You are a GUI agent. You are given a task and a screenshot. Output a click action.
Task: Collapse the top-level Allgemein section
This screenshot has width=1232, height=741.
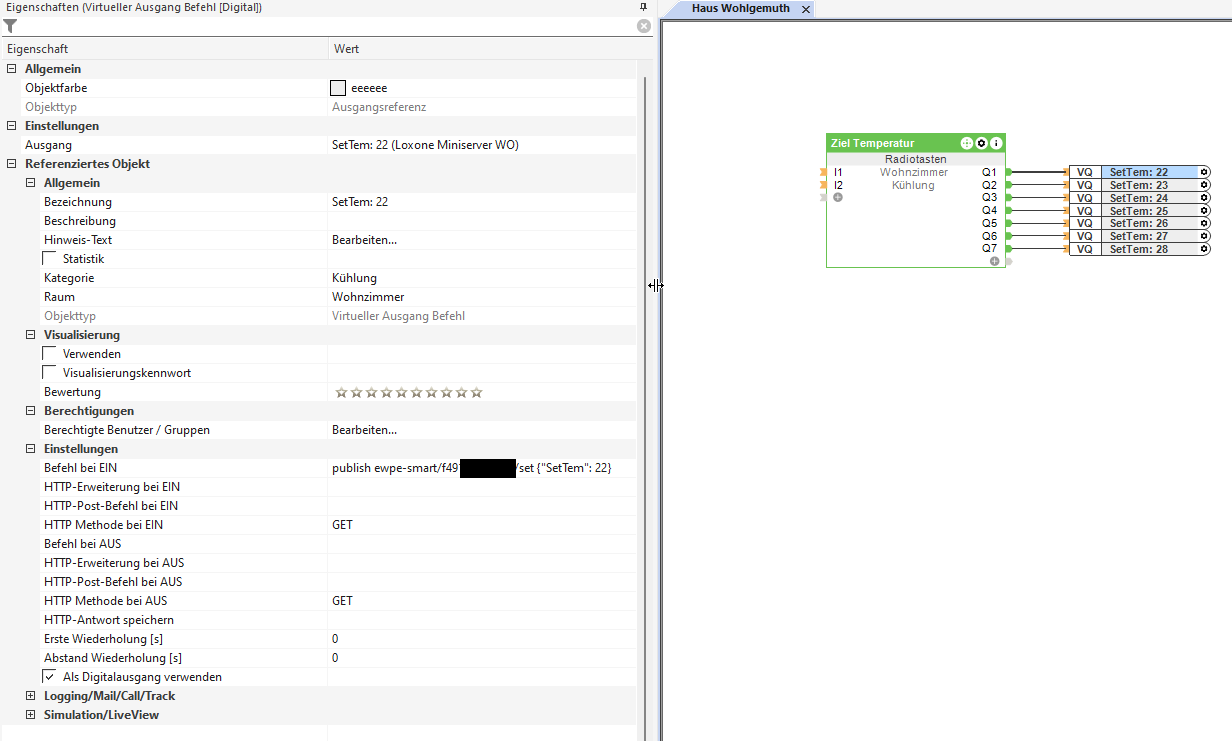pos(12,69)
